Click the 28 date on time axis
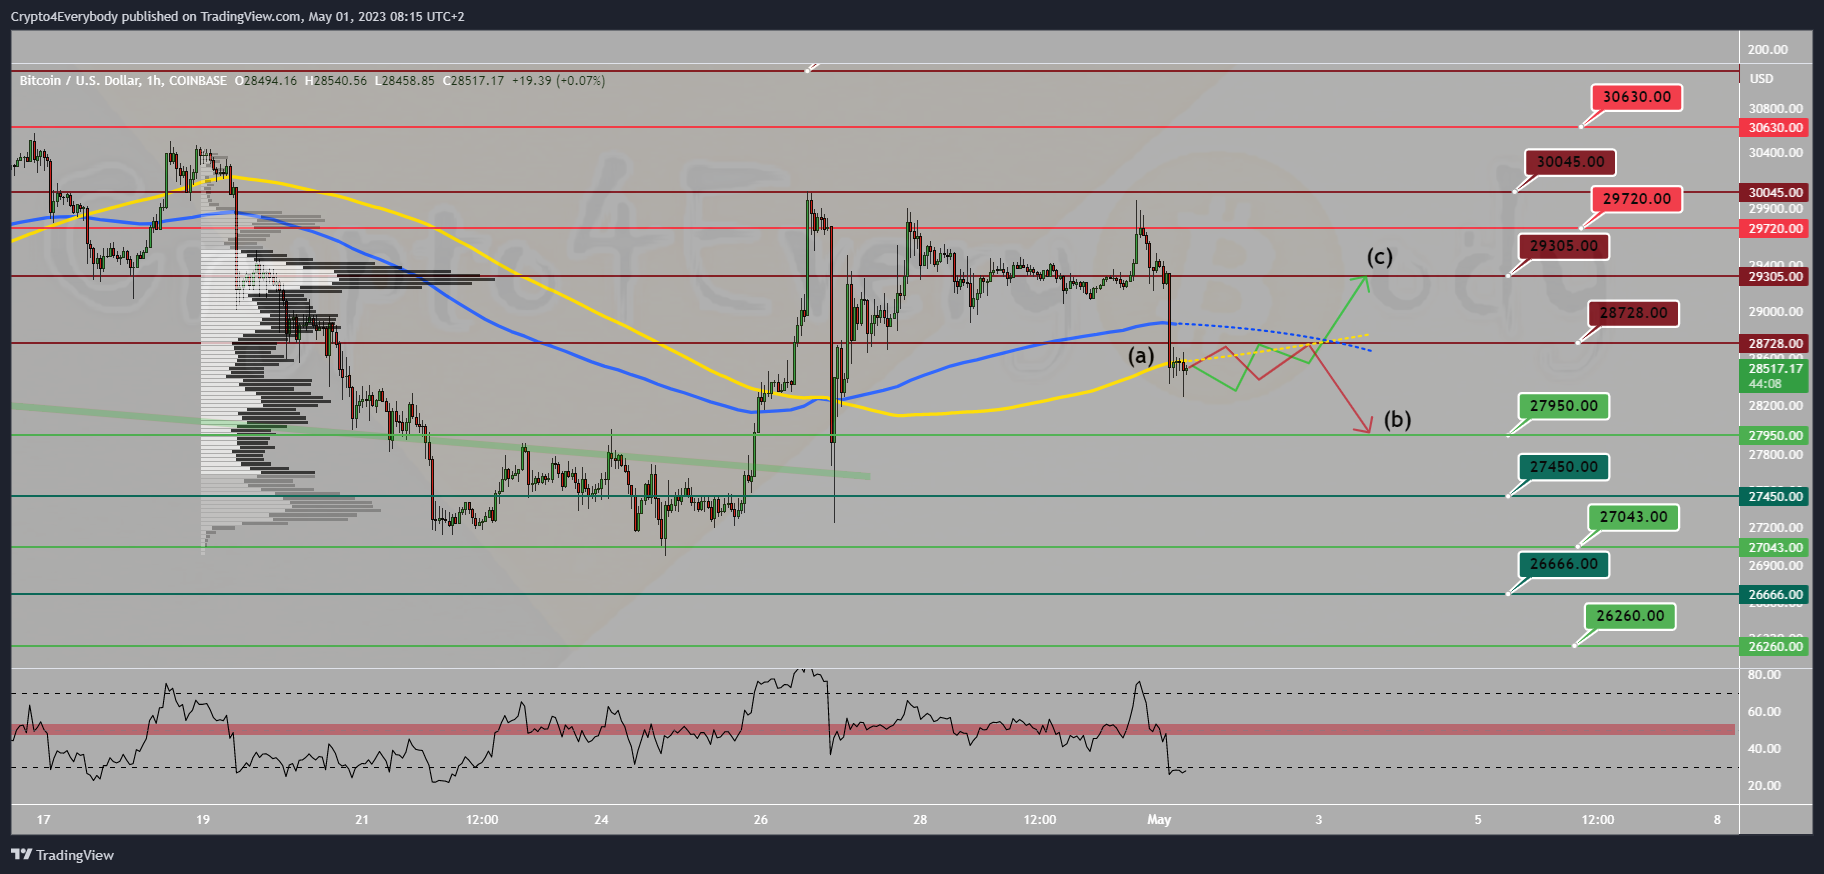The height and width of the screenshot is (874, 1824). (920, 820)
